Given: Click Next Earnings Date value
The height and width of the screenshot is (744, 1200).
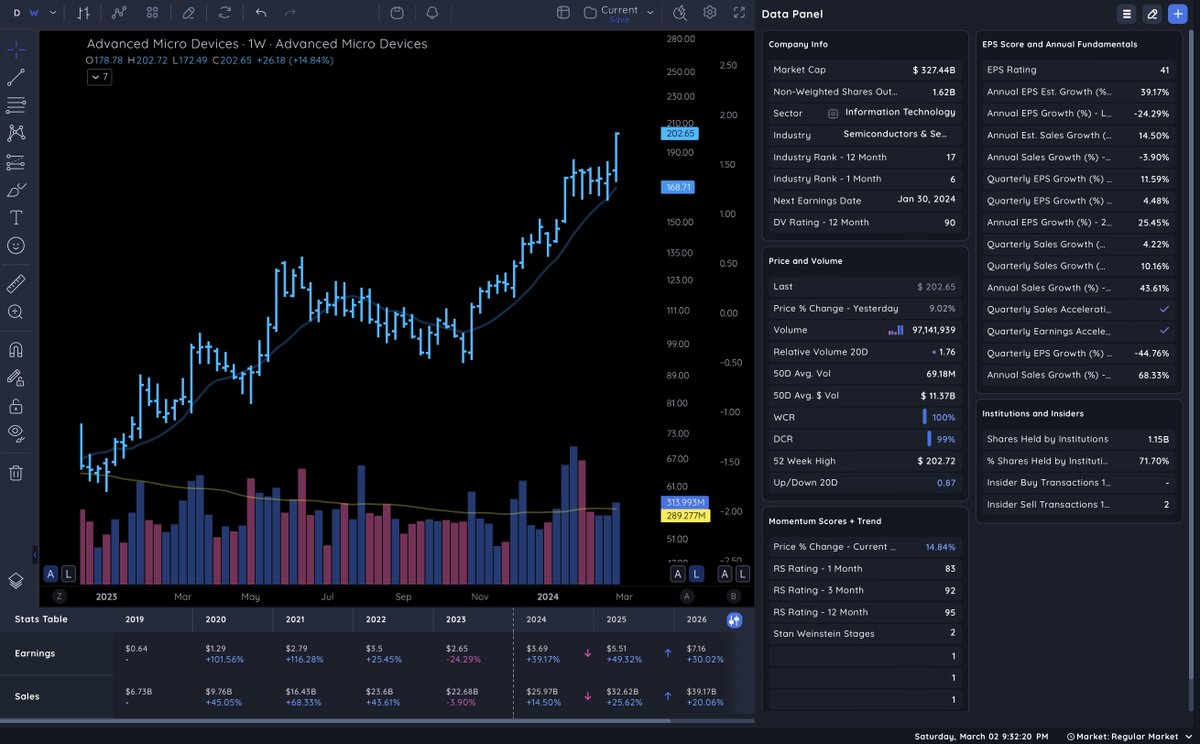Looking at the screenshot, I should coord(926,200).
